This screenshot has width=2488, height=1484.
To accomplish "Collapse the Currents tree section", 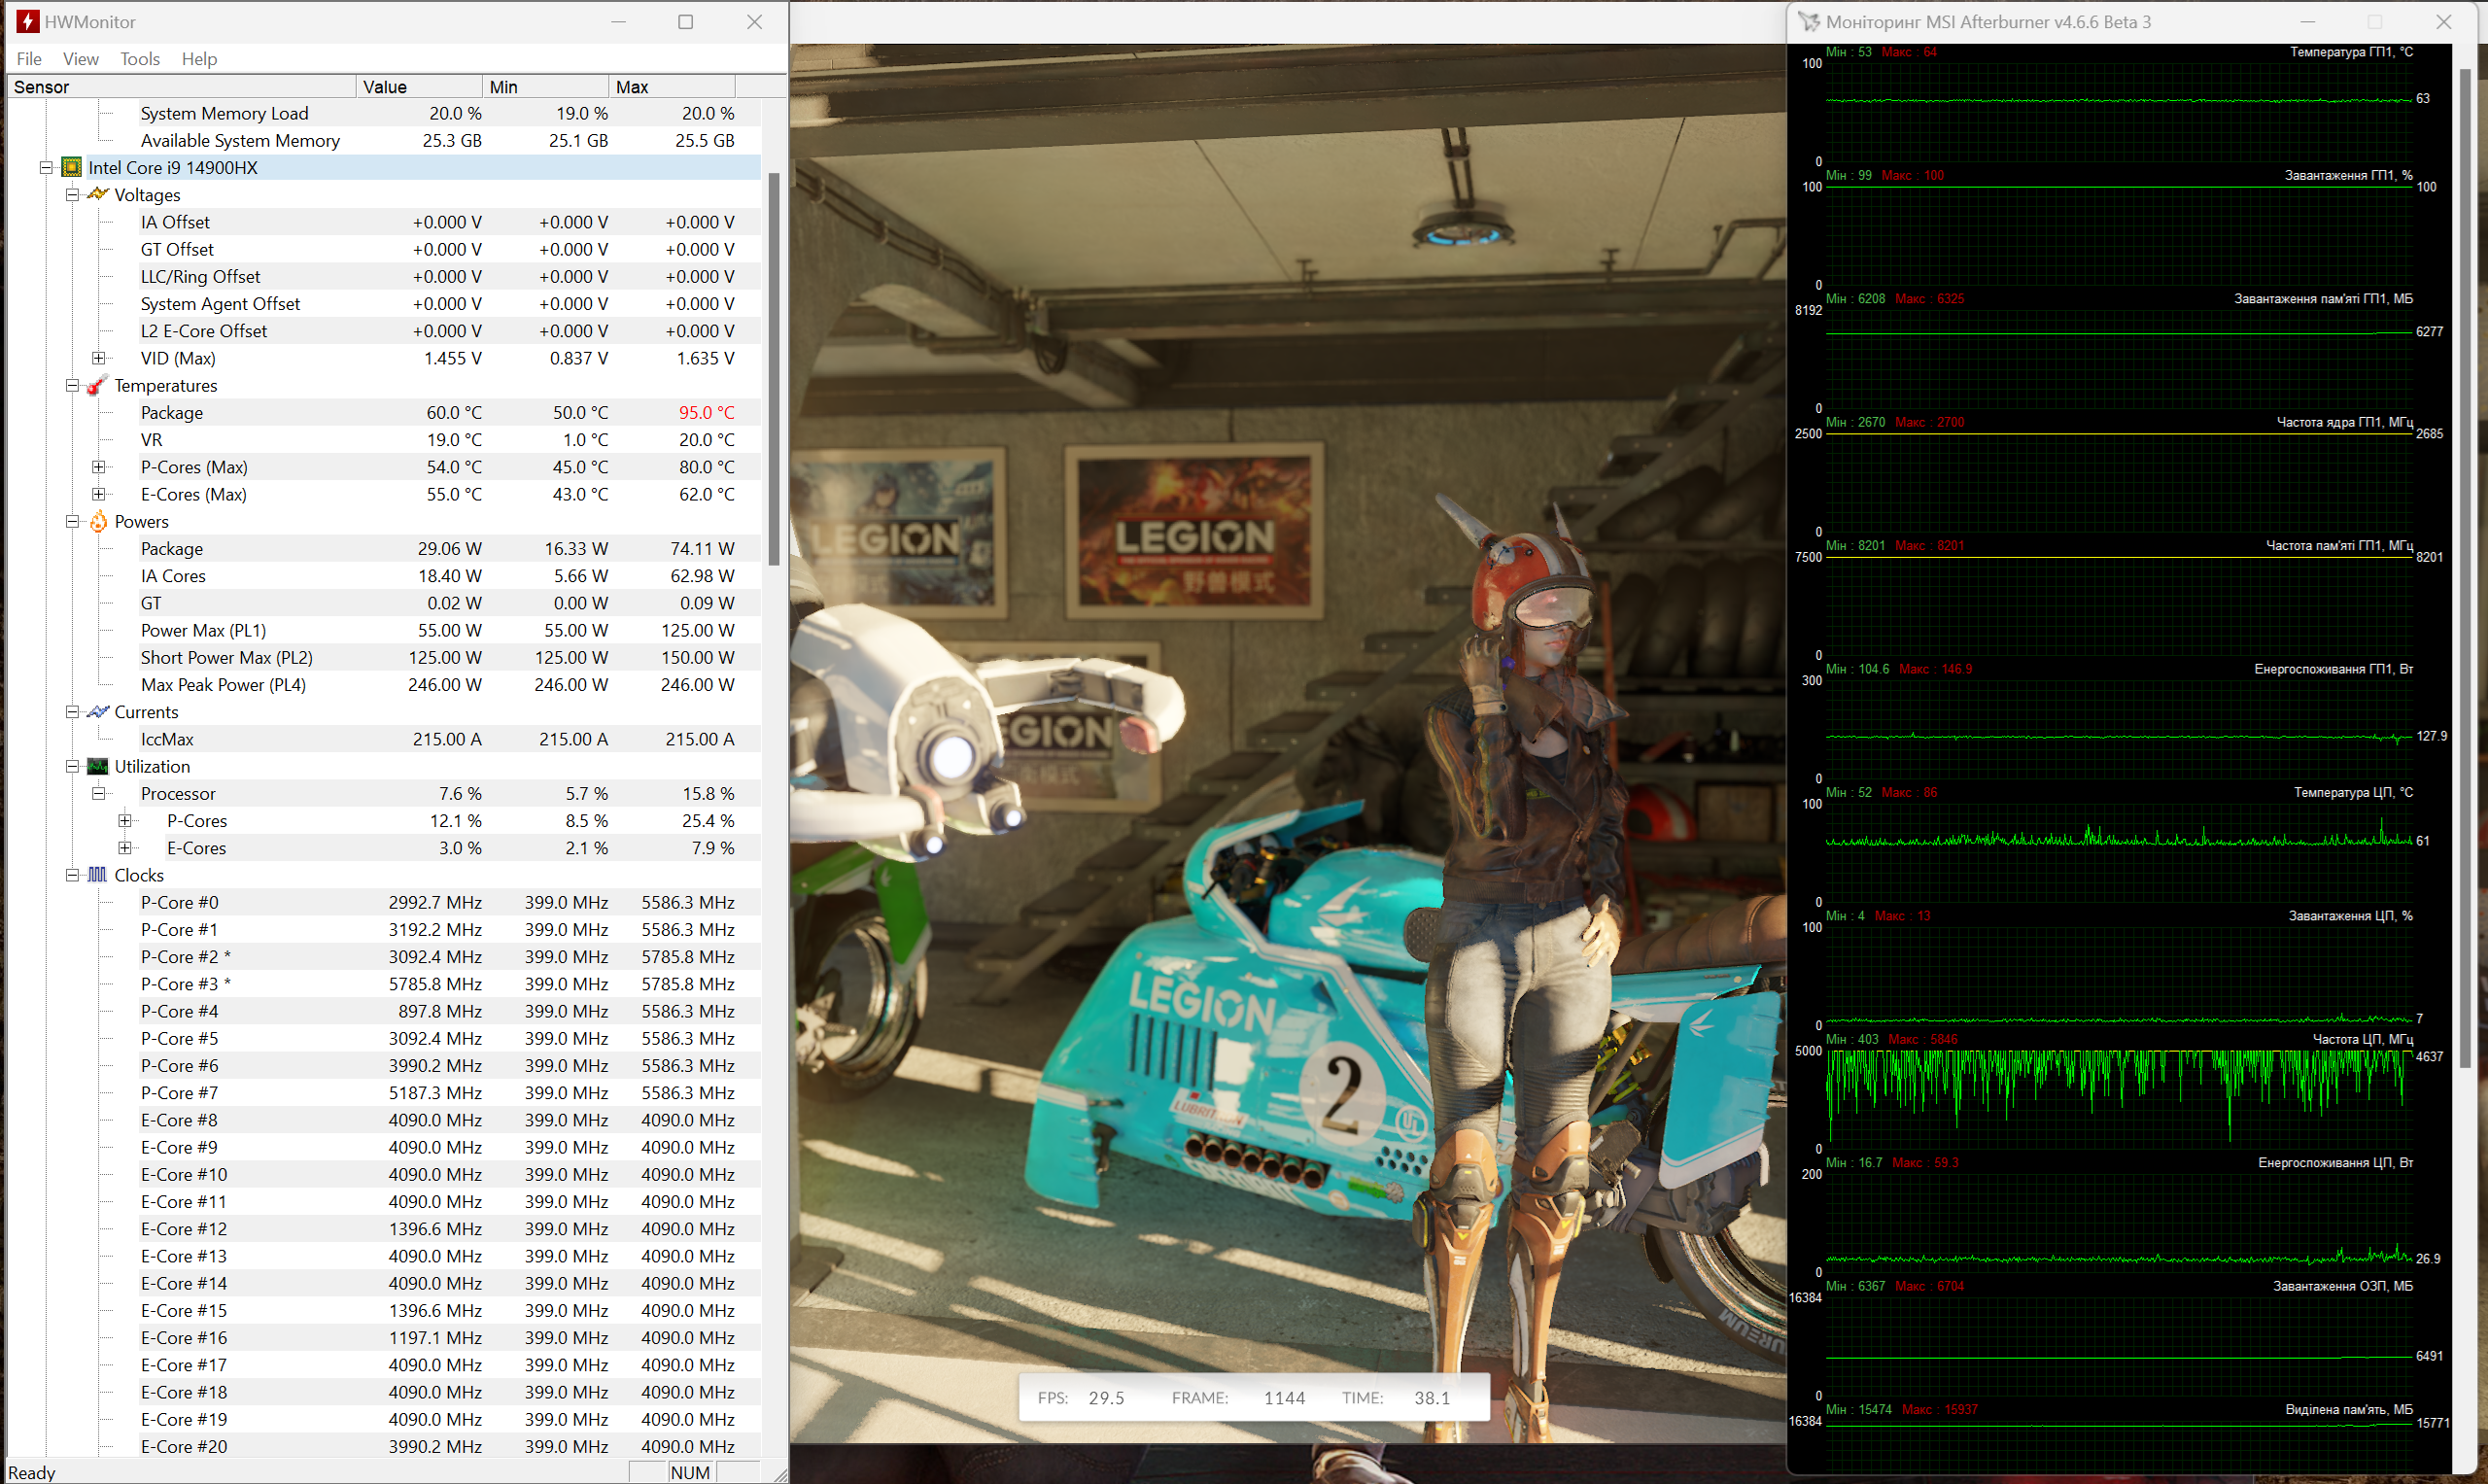I will [x=72, y=712].
